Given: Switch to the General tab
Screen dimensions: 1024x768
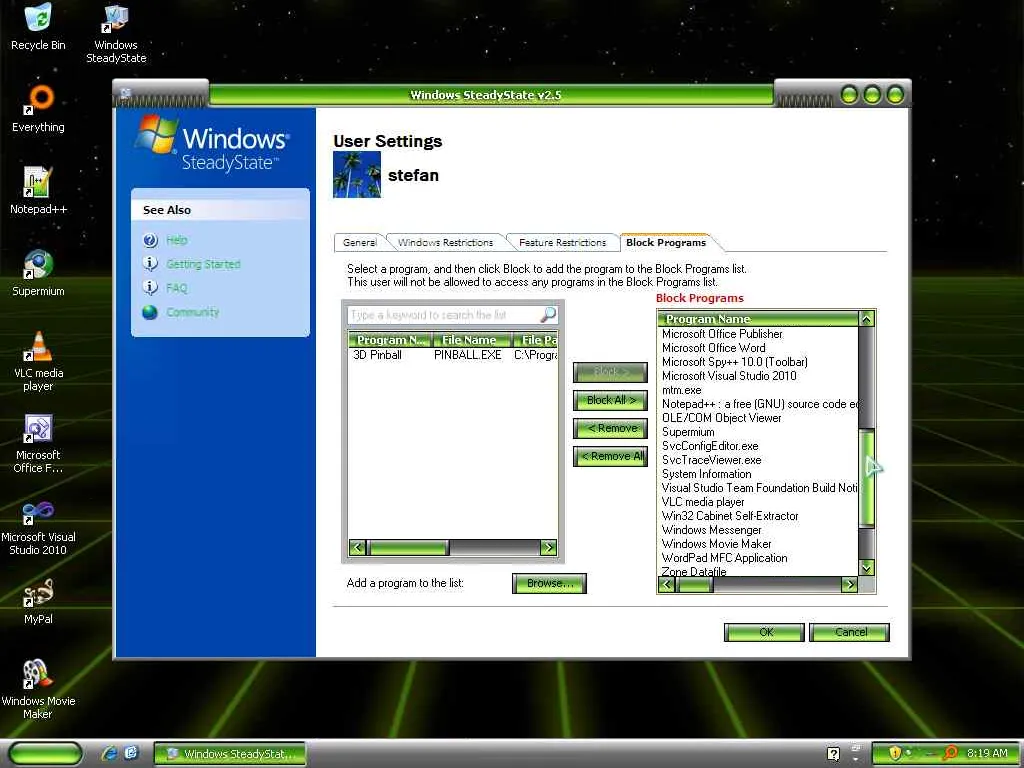Looking at the screenshot, I should coord(359,242).
